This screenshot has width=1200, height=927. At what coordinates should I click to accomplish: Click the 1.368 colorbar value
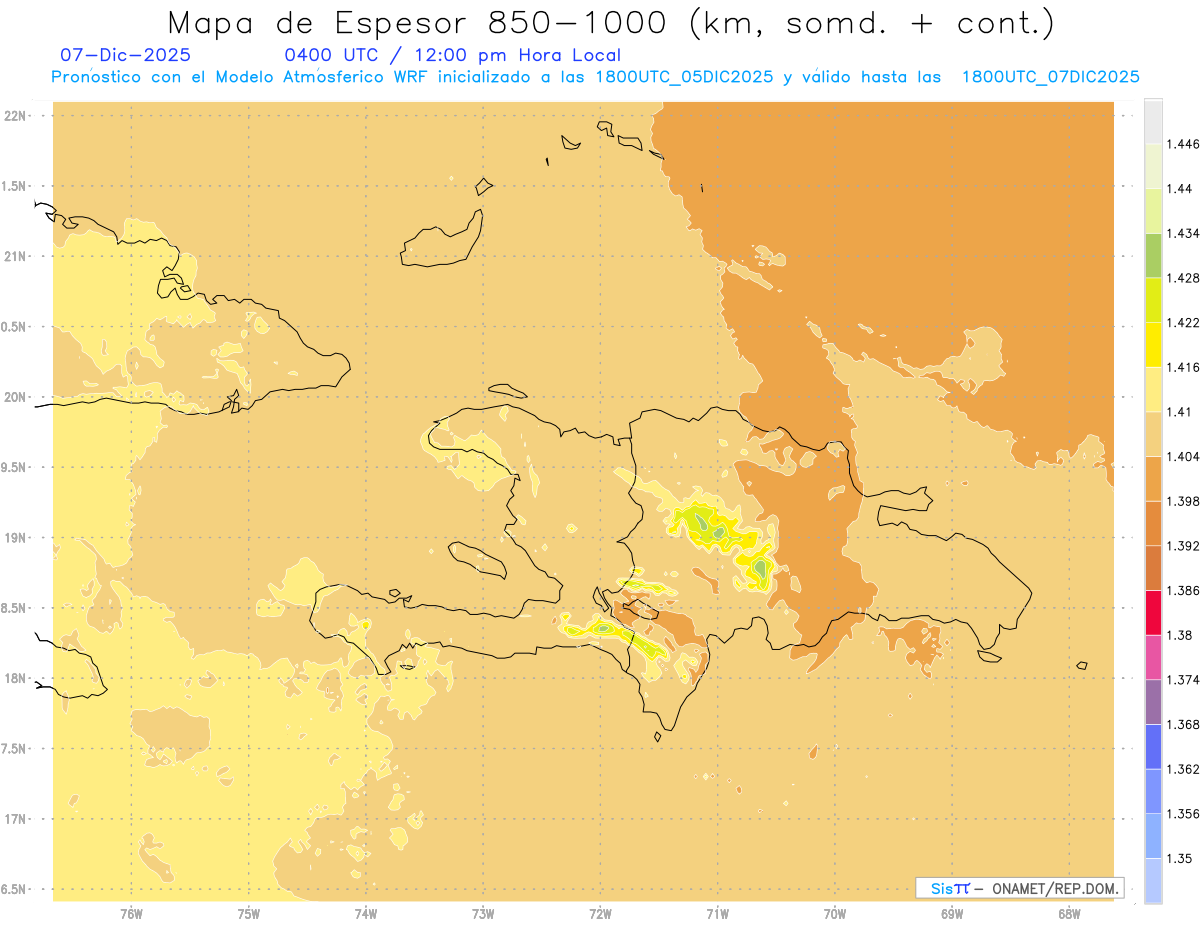[1183, 725]
